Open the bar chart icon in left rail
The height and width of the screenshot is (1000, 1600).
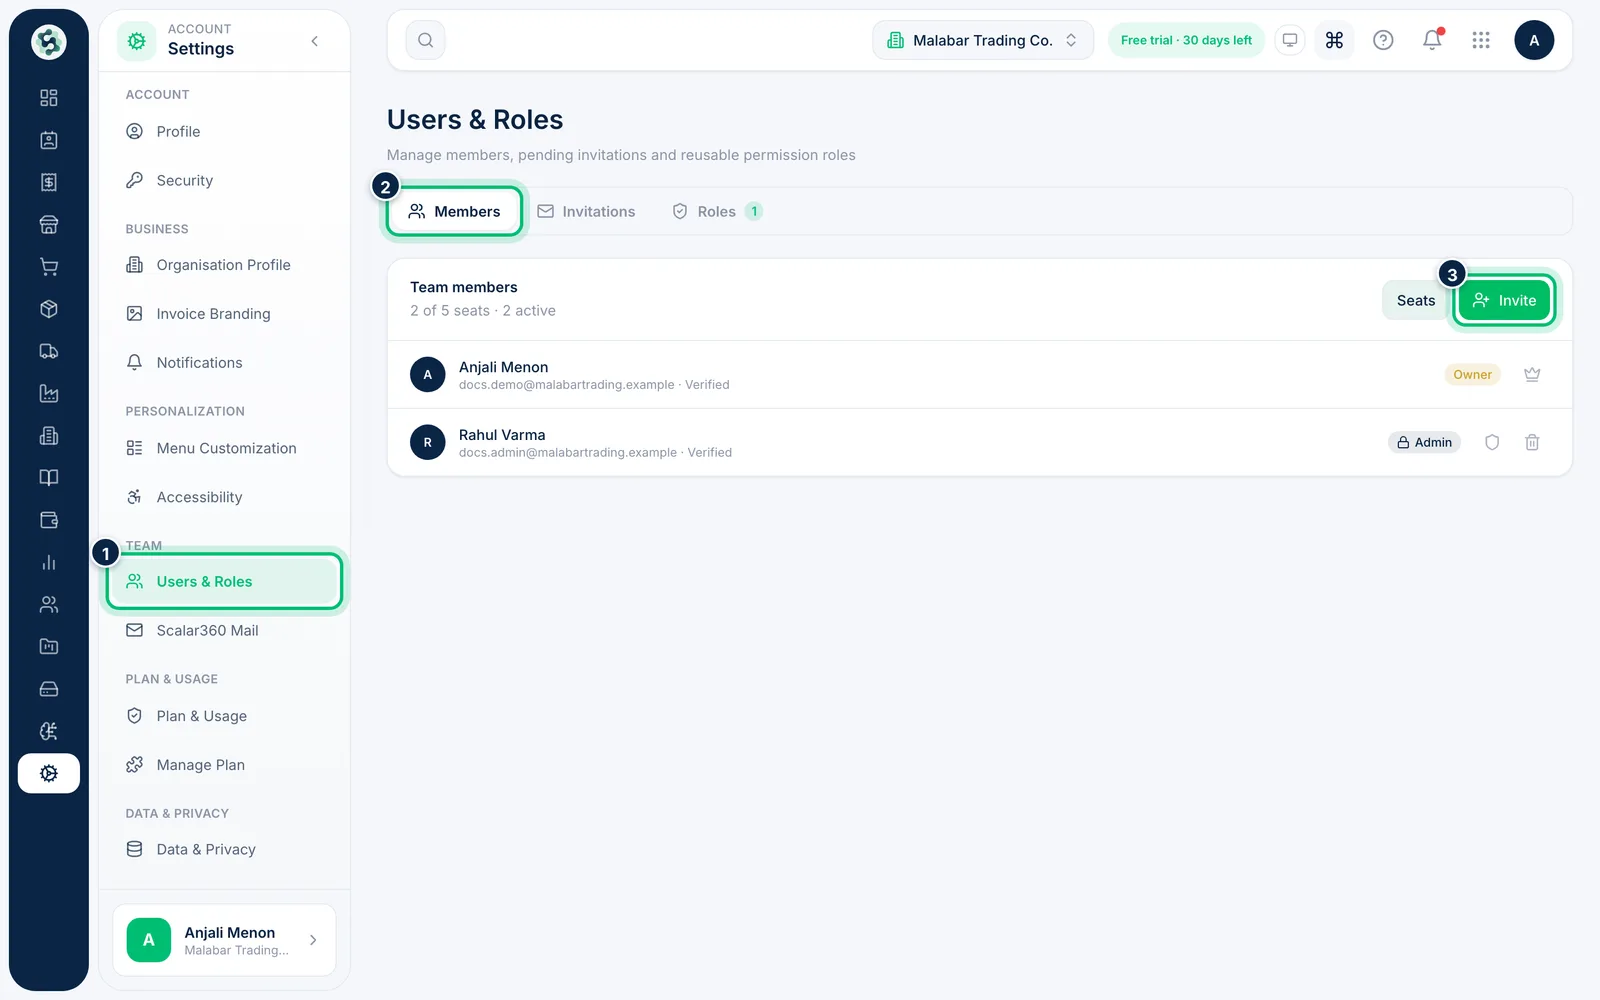click(x=48, y=562)
